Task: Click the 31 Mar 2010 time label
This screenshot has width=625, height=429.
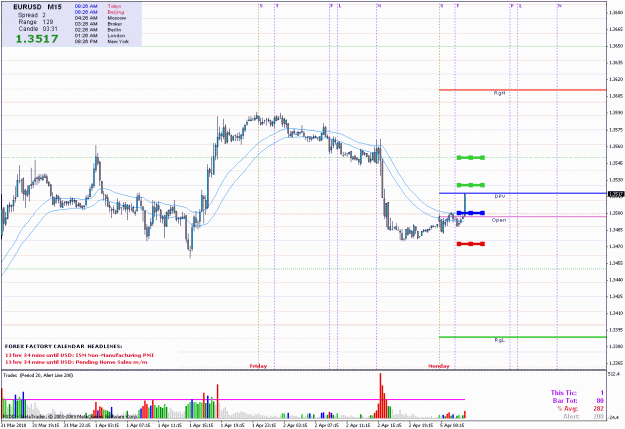Action: (14, 425)
